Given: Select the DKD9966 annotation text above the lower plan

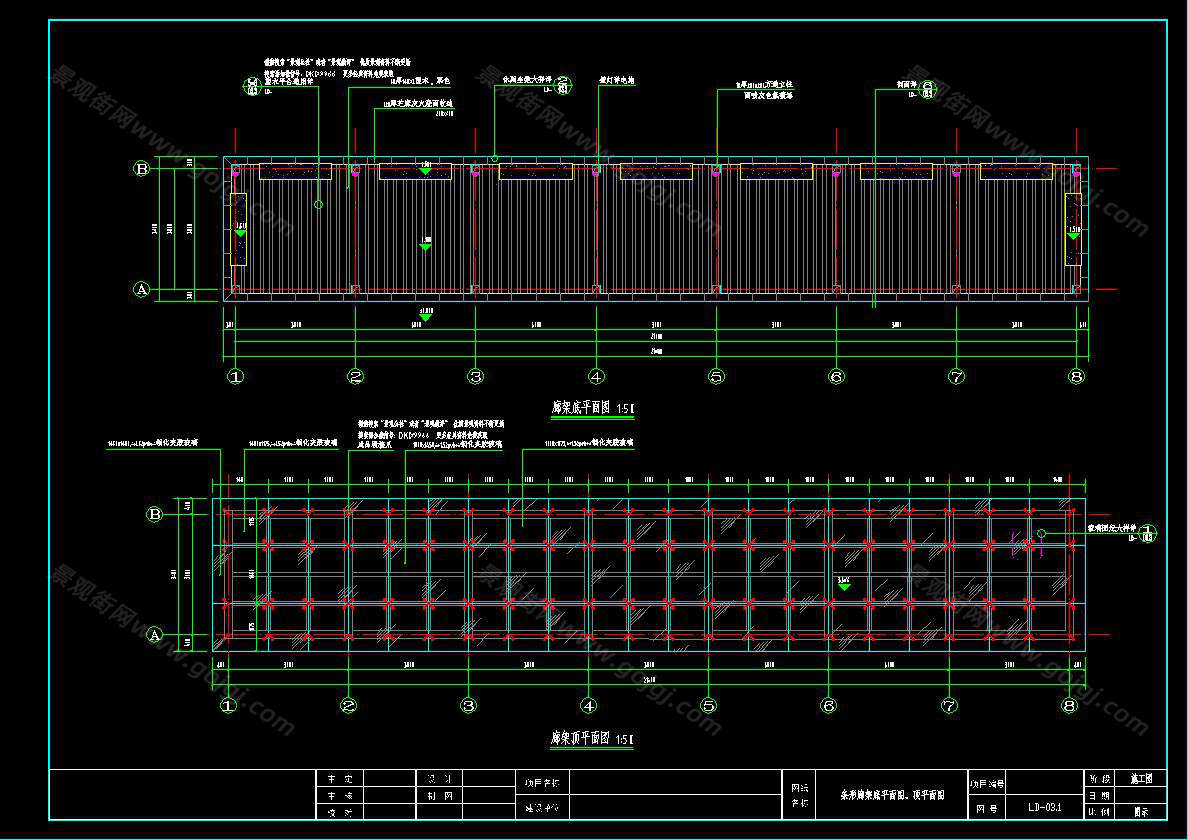Looking at the screenshot, I should click(x=420, y=436).
